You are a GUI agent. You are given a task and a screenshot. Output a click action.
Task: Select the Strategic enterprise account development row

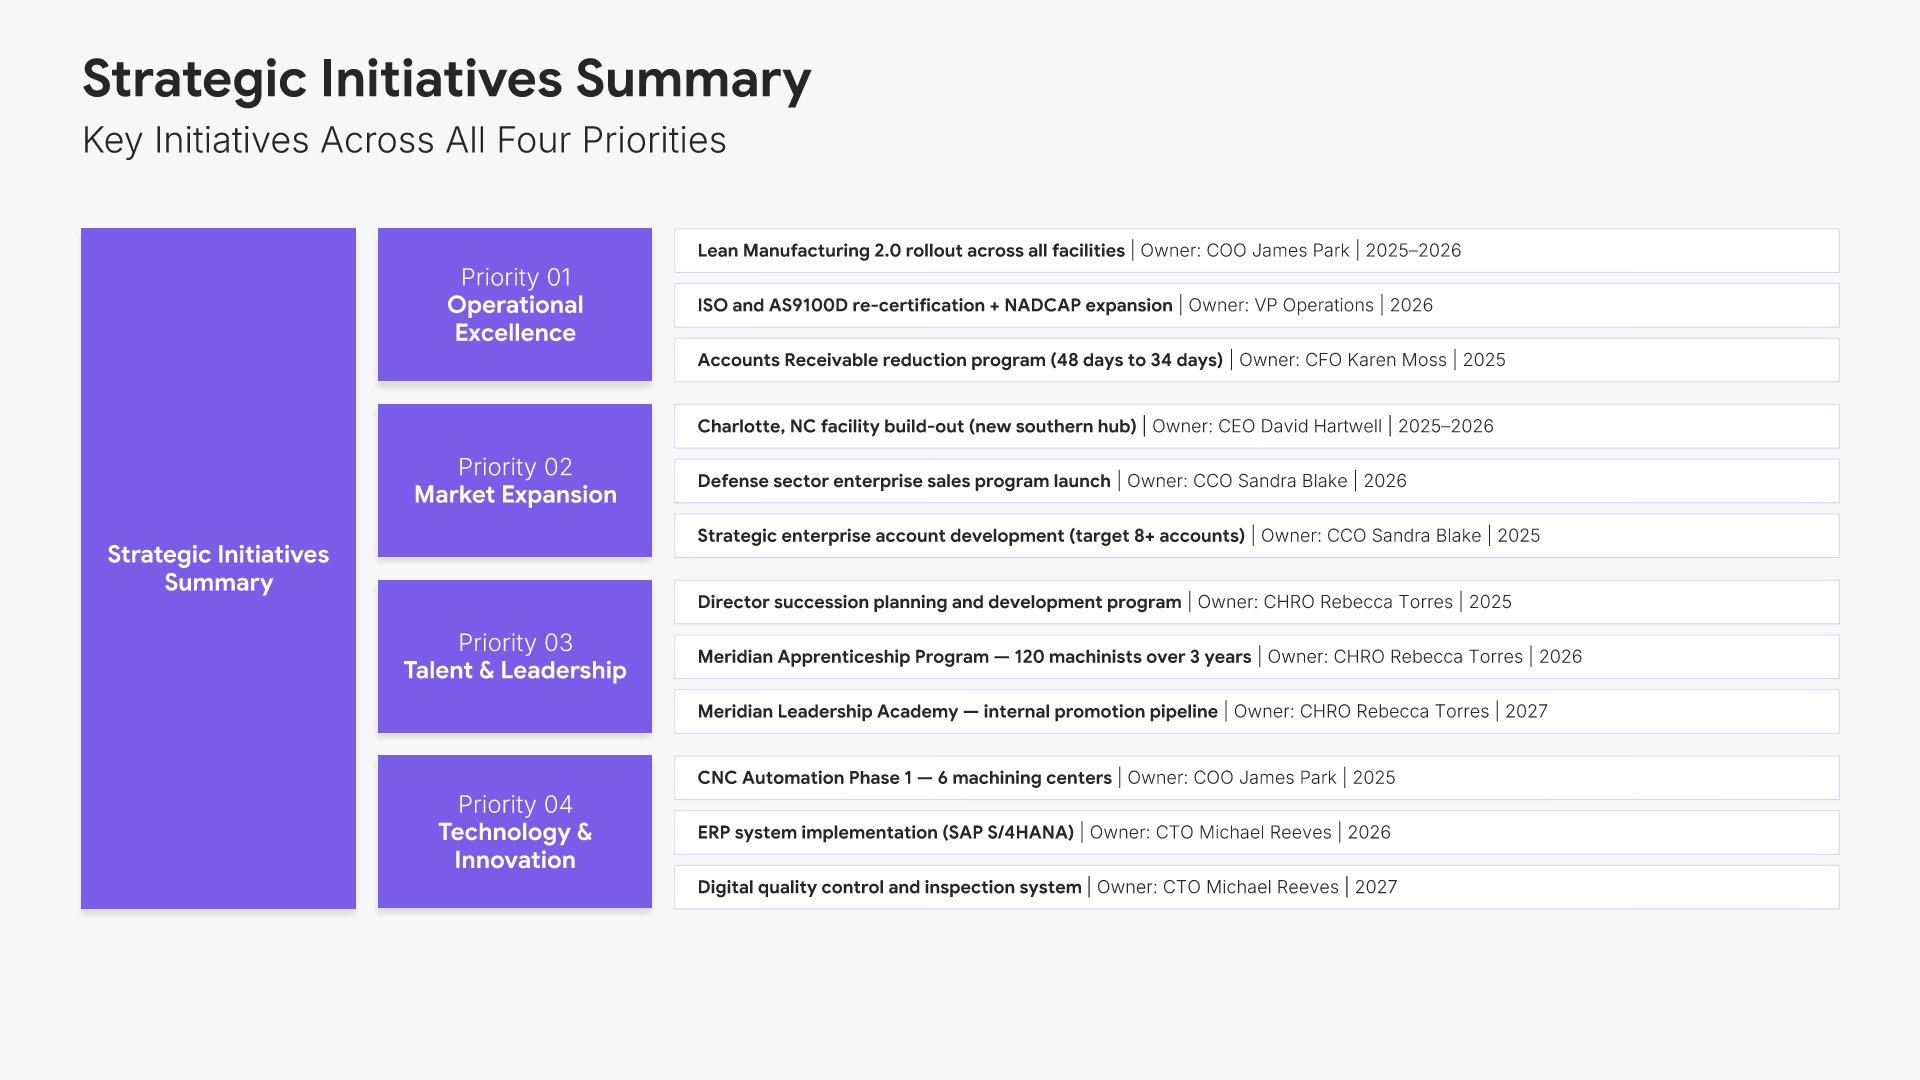point(1255,536)
